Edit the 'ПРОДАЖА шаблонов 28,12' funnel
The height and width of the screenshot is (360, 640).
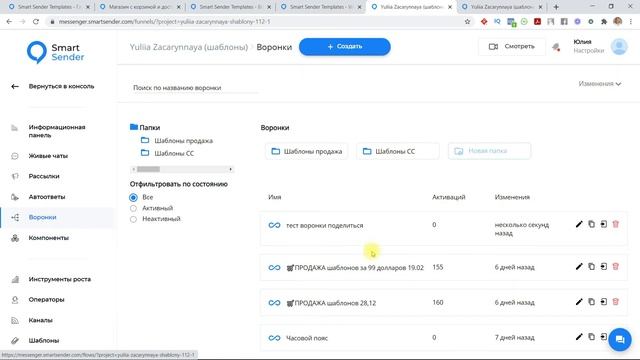tap(579, 302)
